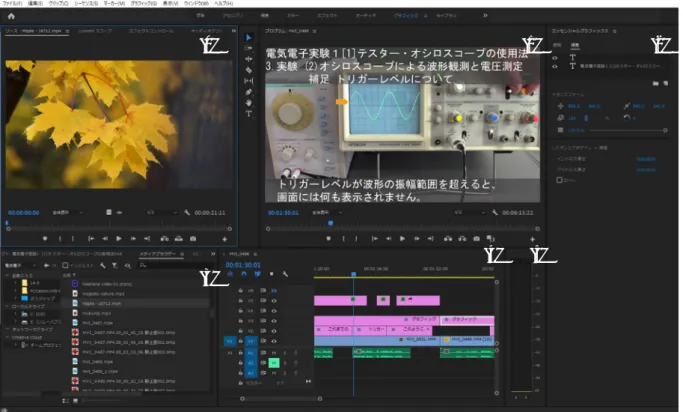Toggle Roll checkbox in Essential Graphics

[x=559, y=180]
